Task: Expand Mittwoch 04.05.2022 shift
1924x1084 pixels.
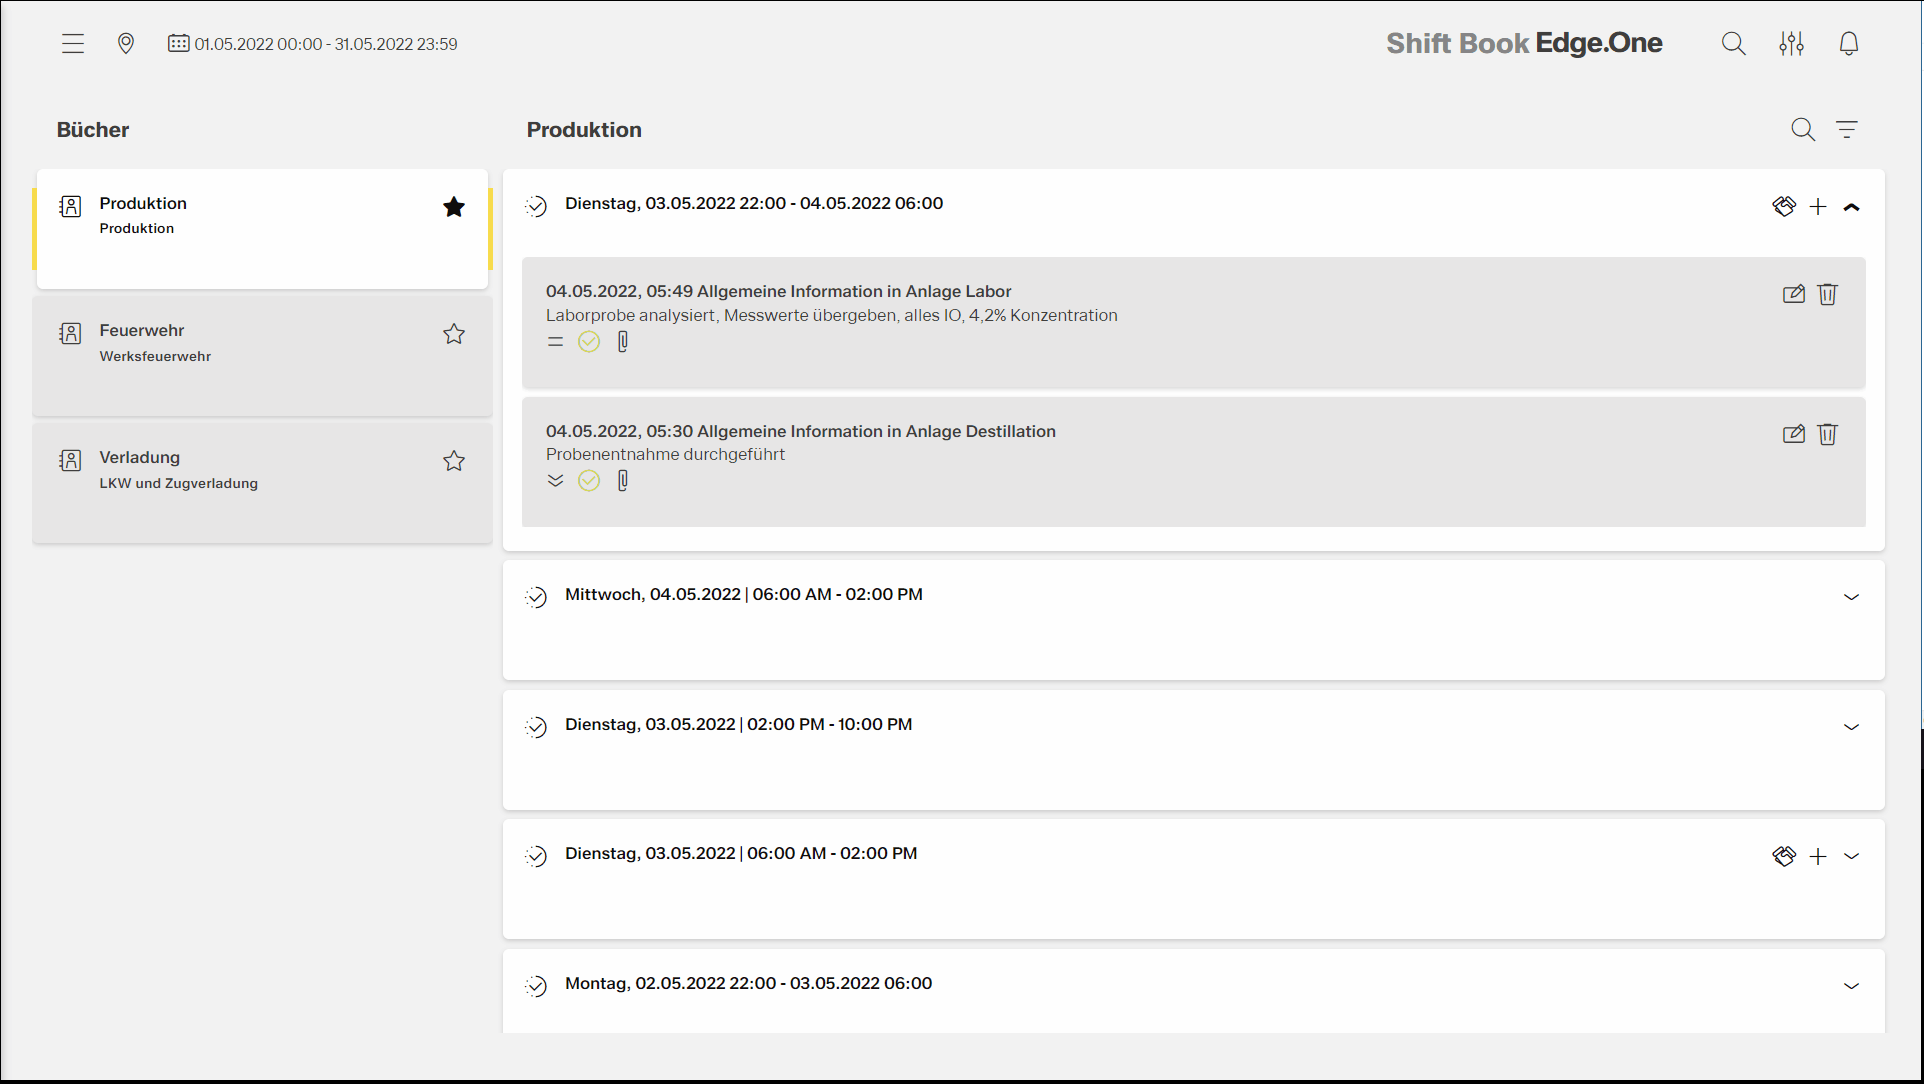Action: click(1851, 597)
